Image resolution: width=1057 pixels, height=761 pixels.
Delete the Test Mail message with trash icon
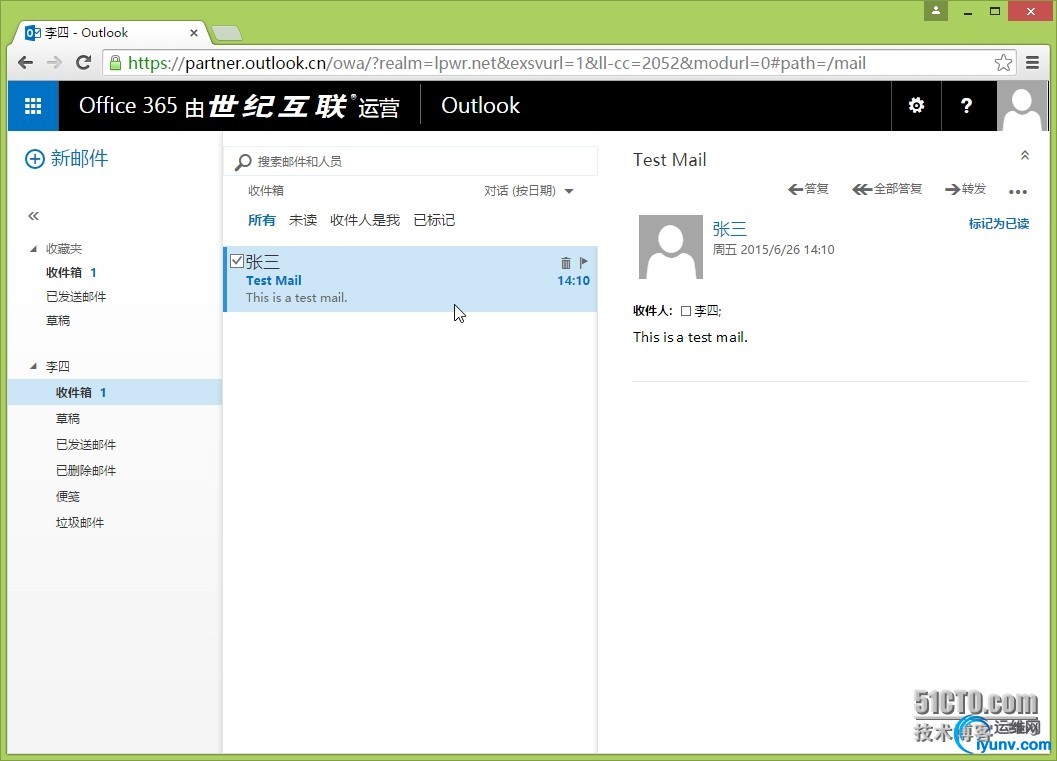(566, 262)
